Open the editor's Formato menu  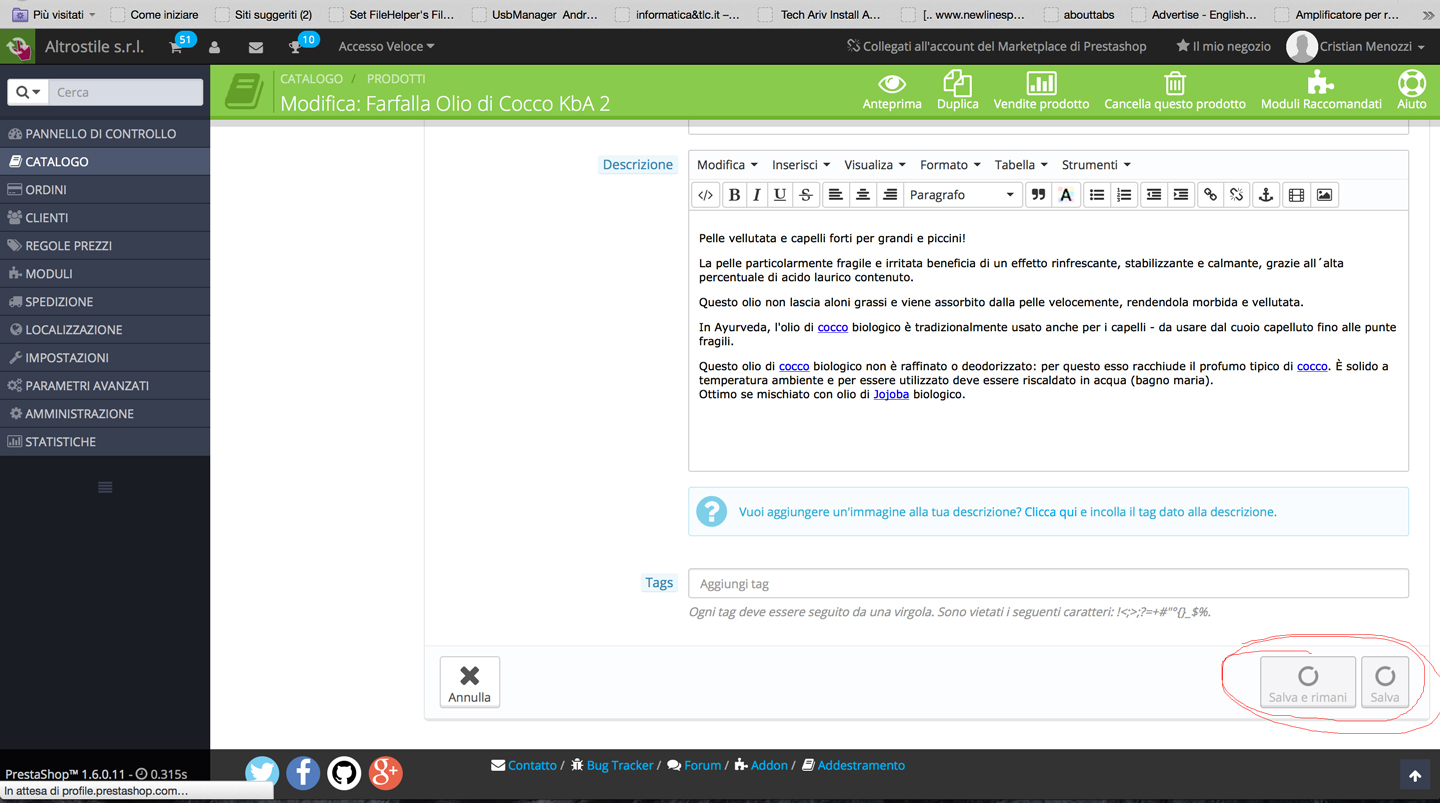(x=950, y=165)
